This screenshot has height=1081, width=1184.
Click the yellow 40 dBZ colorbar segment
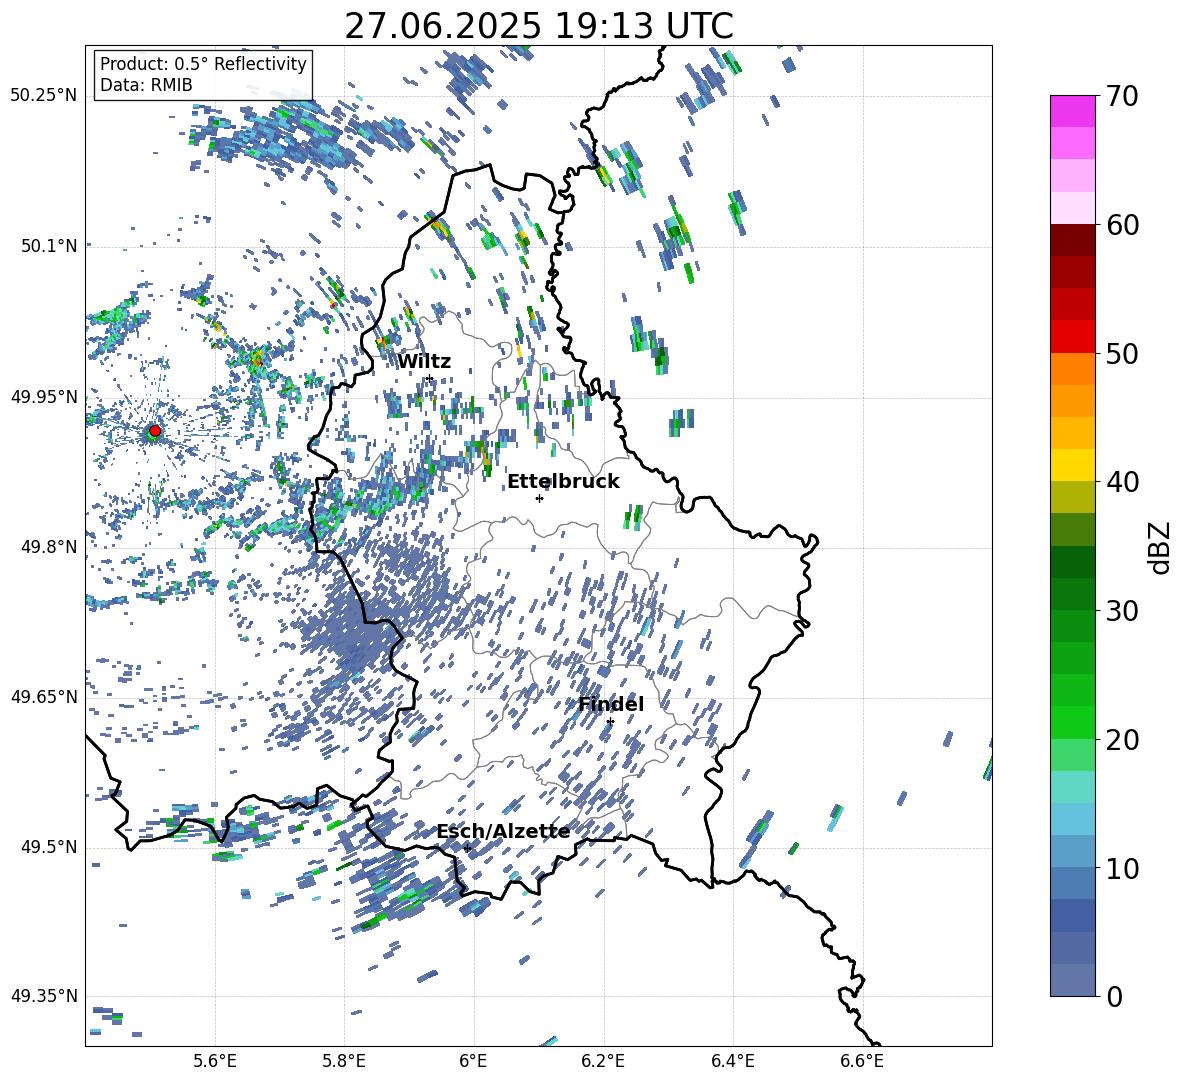point(1072,465)
